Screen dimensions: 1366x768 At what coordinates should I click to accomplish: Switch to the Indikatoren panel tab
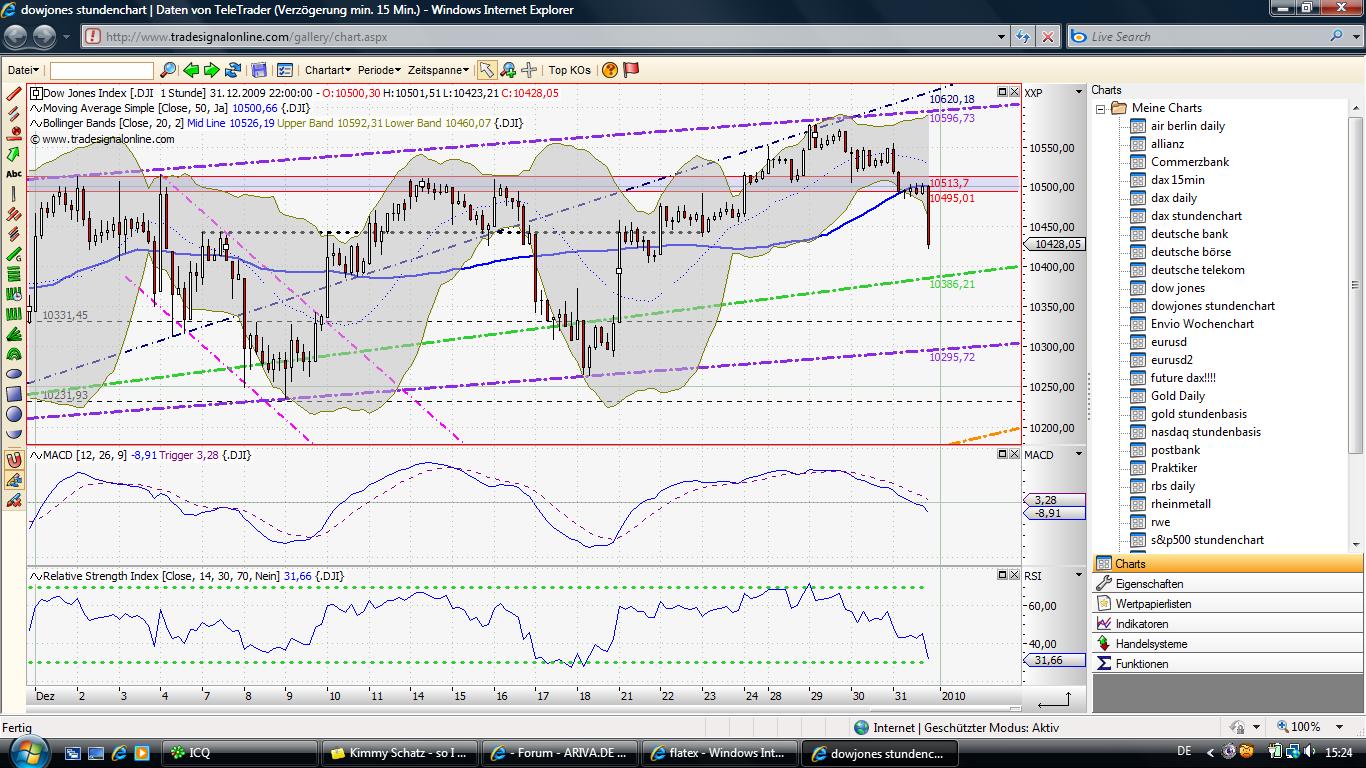(x=1143, y=624)
